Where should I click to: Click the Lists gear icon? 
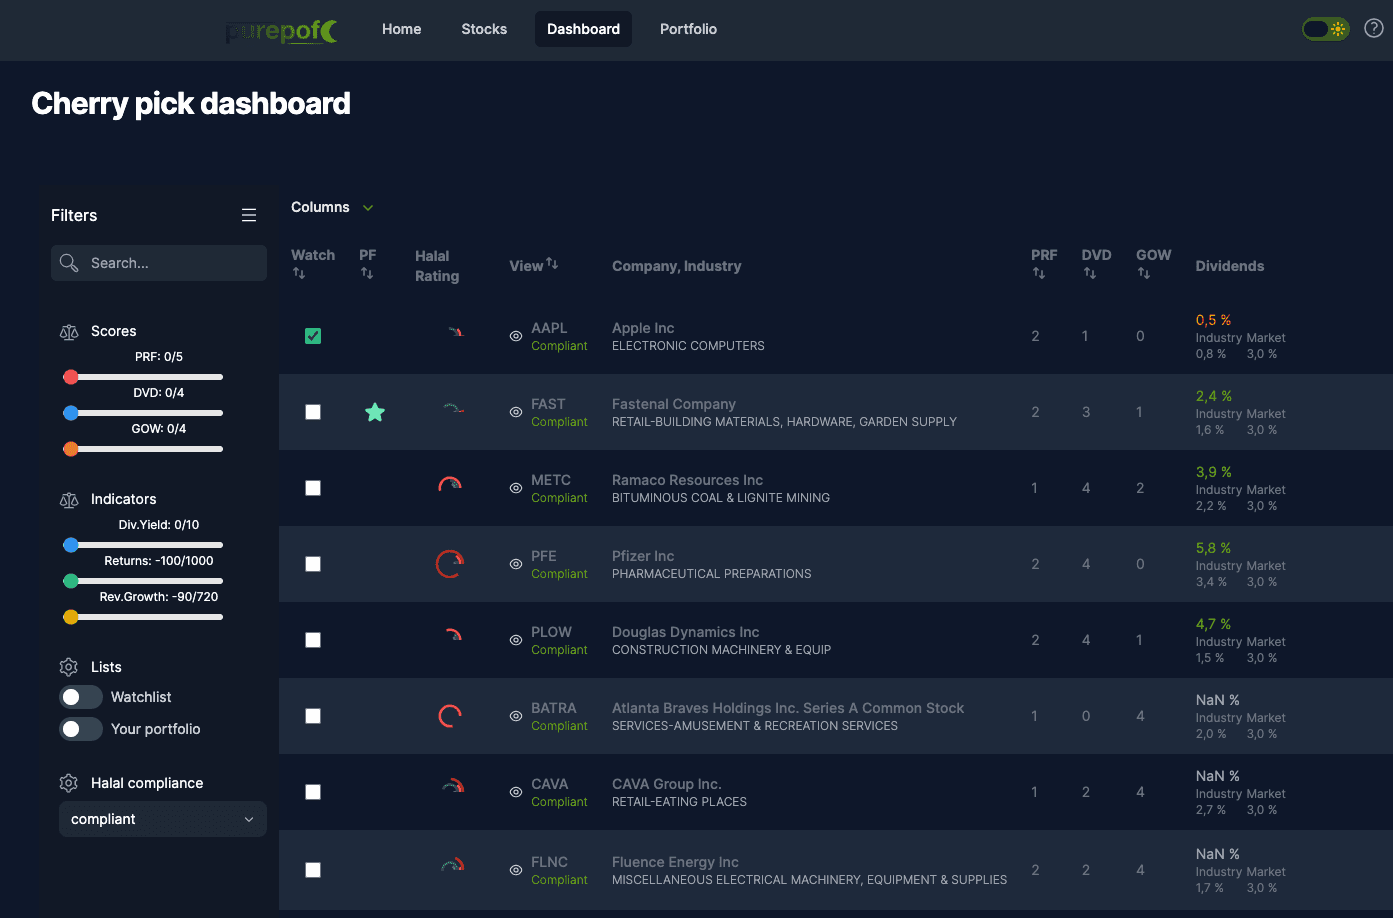69,667
